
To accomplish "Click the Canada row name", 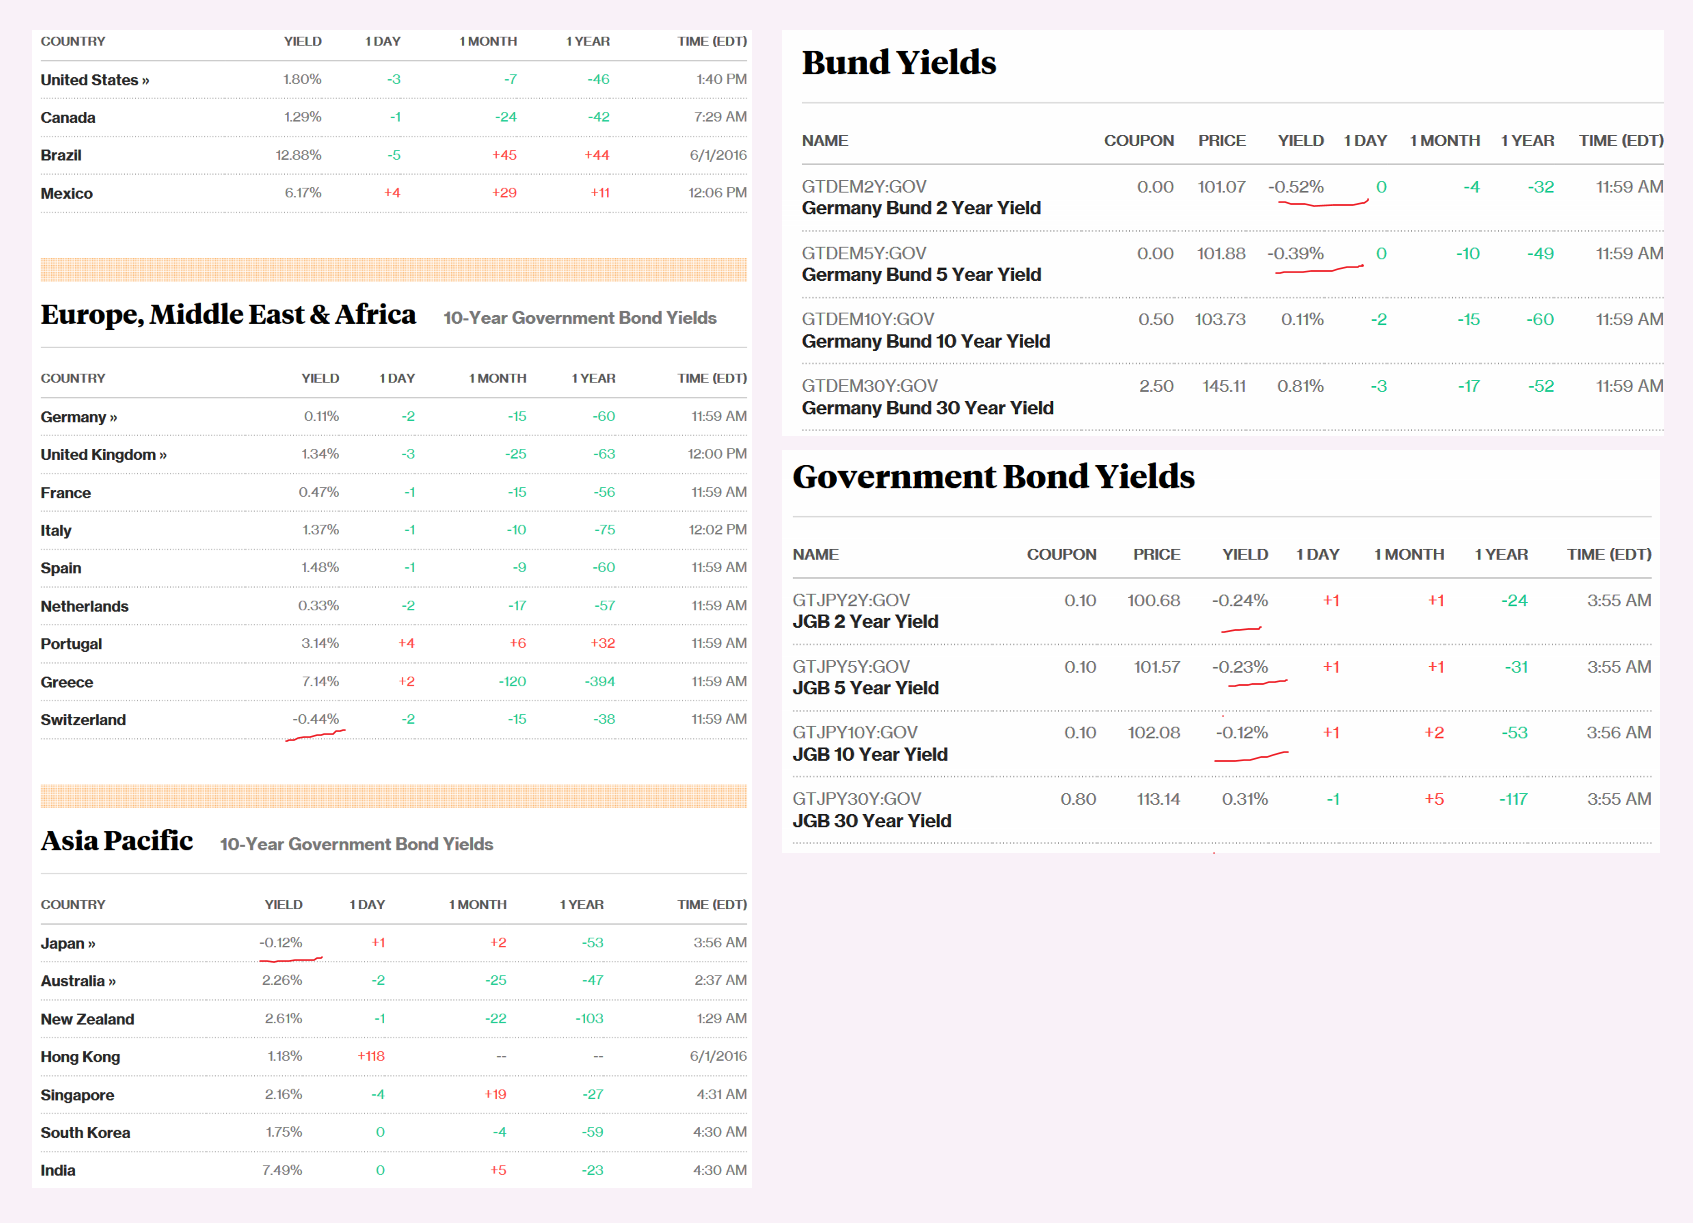I will (x=68, y=118).
